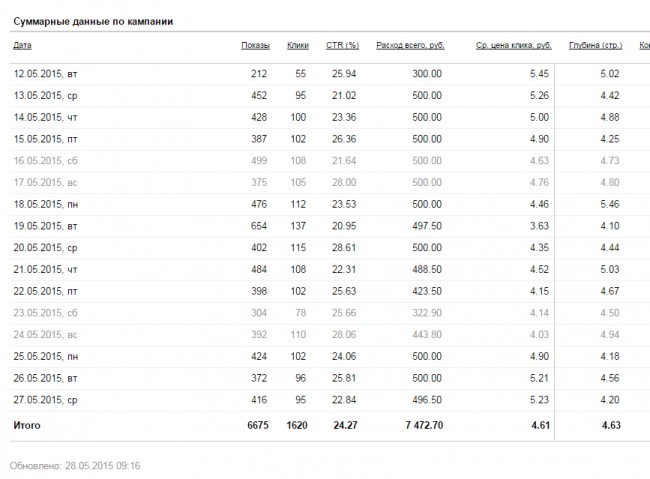Click the Суммарные данные по кампании heading
The image size is (650, 479).
93,22
